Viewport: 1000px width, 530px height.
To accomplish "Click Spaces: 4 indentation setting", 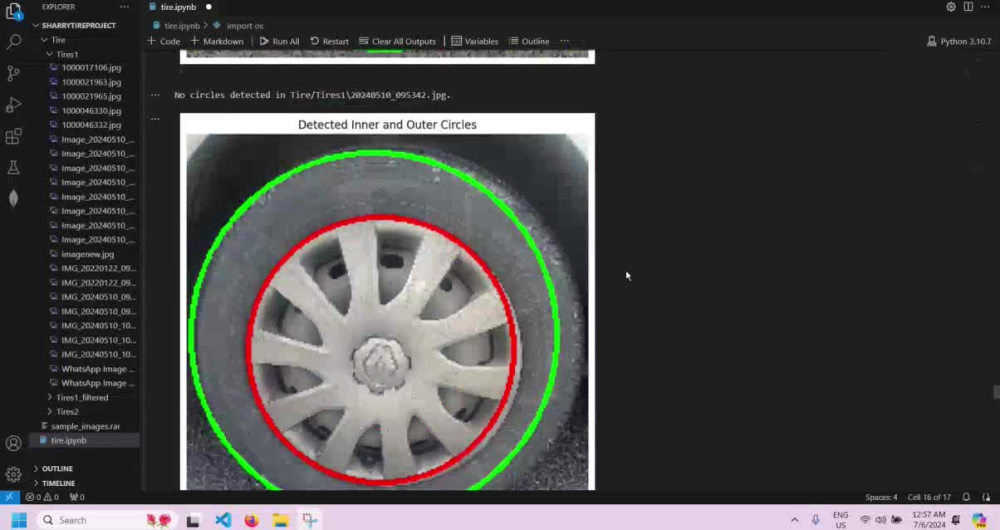I will click(x=881, y=497).
